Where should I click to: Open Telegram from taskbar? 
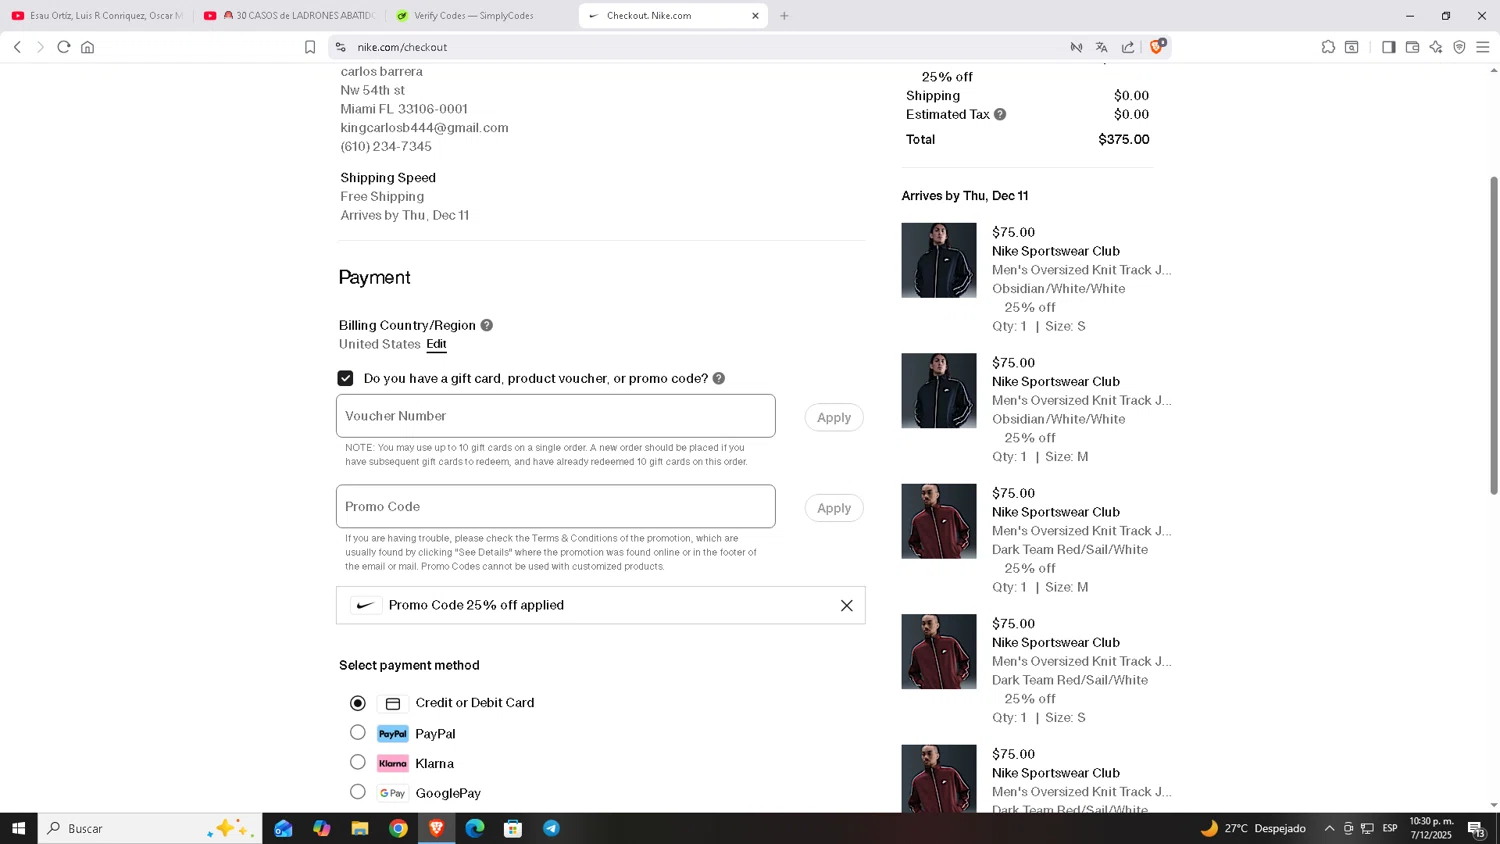coord(551,828)
